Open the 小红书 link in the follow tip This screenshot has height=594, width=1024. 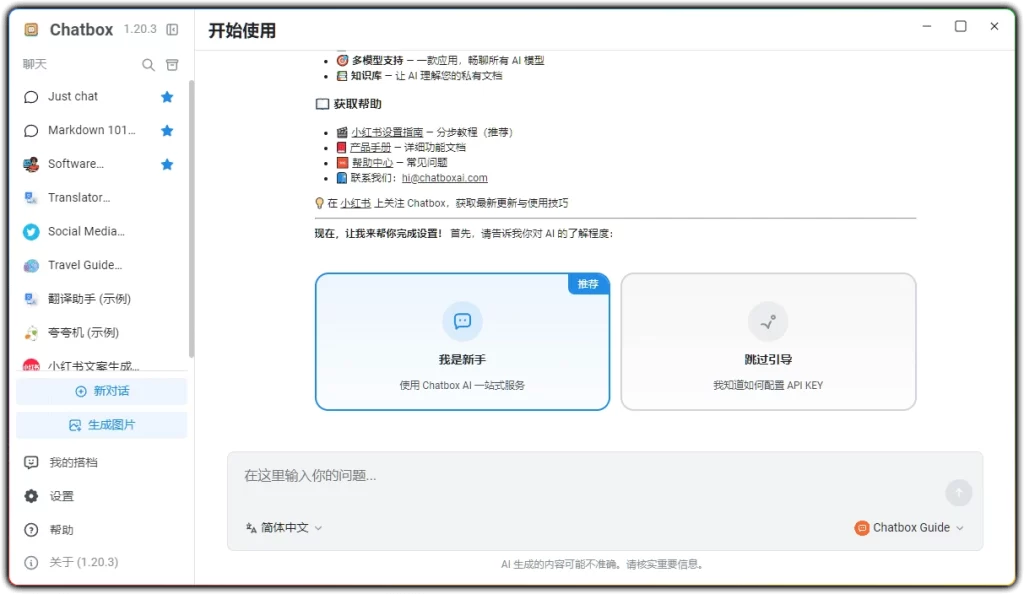pyautogui.click(x=355, y=204)
